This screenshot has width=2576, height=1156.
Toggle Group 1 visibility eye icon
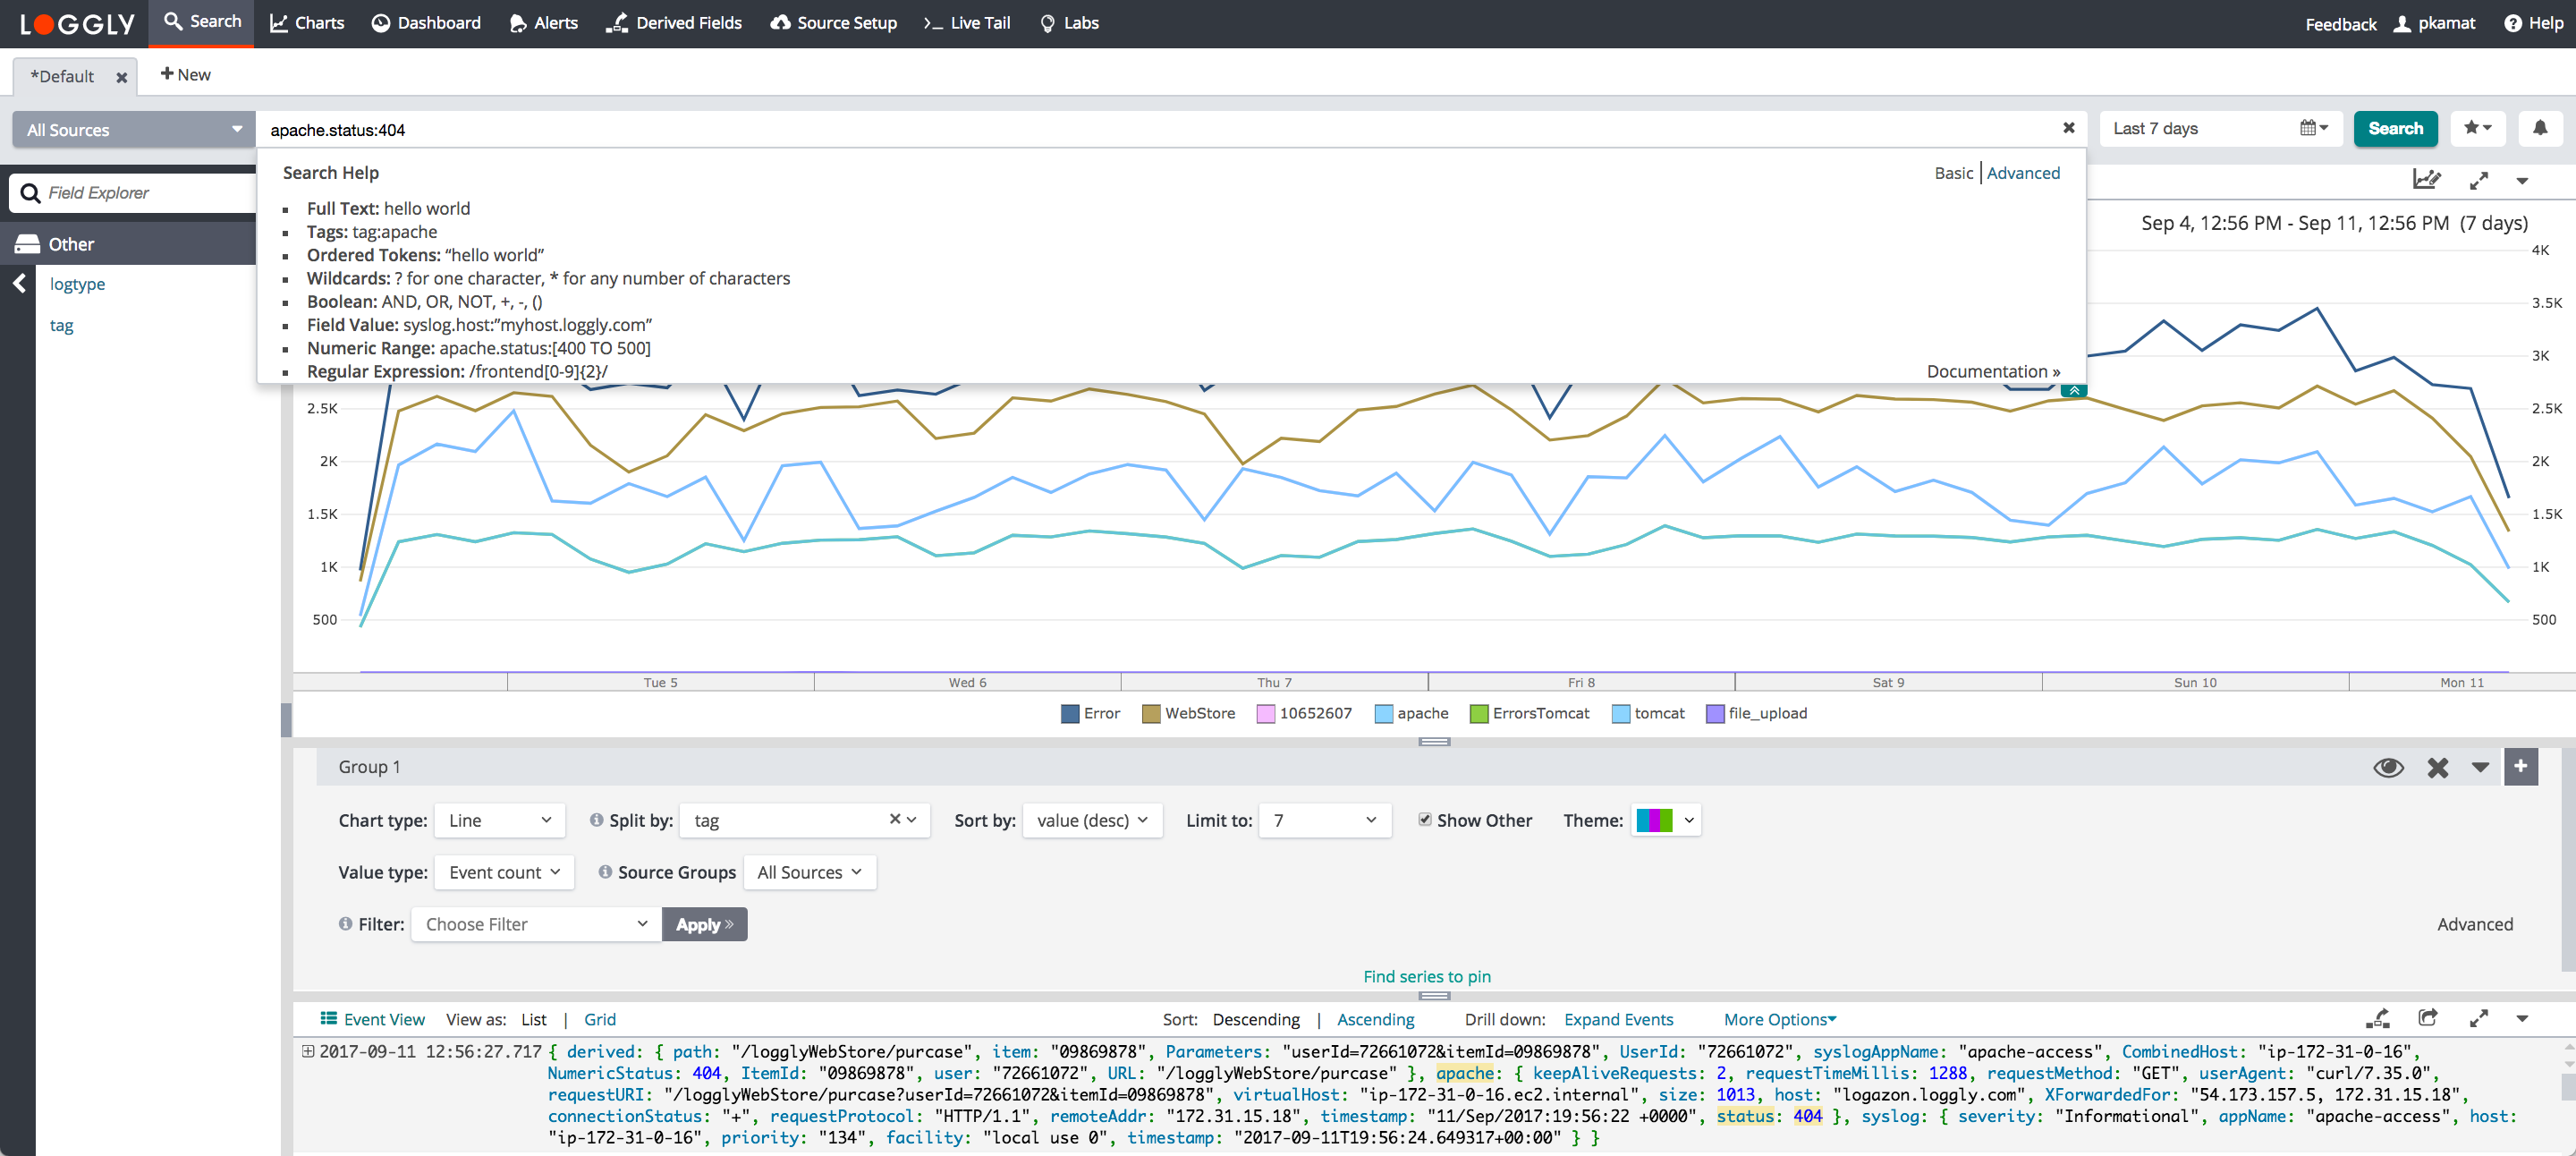(2388, 767)
